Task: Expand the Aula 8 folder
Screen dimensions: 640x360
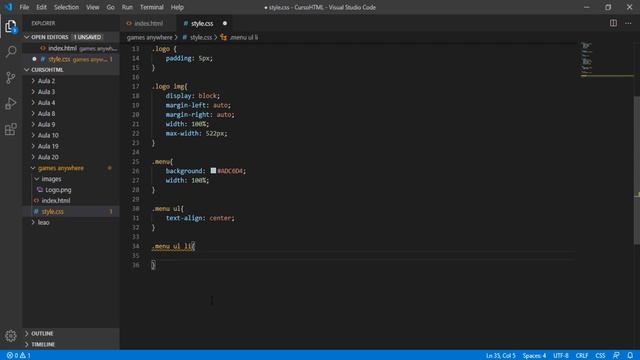Action: pos(71,113)
